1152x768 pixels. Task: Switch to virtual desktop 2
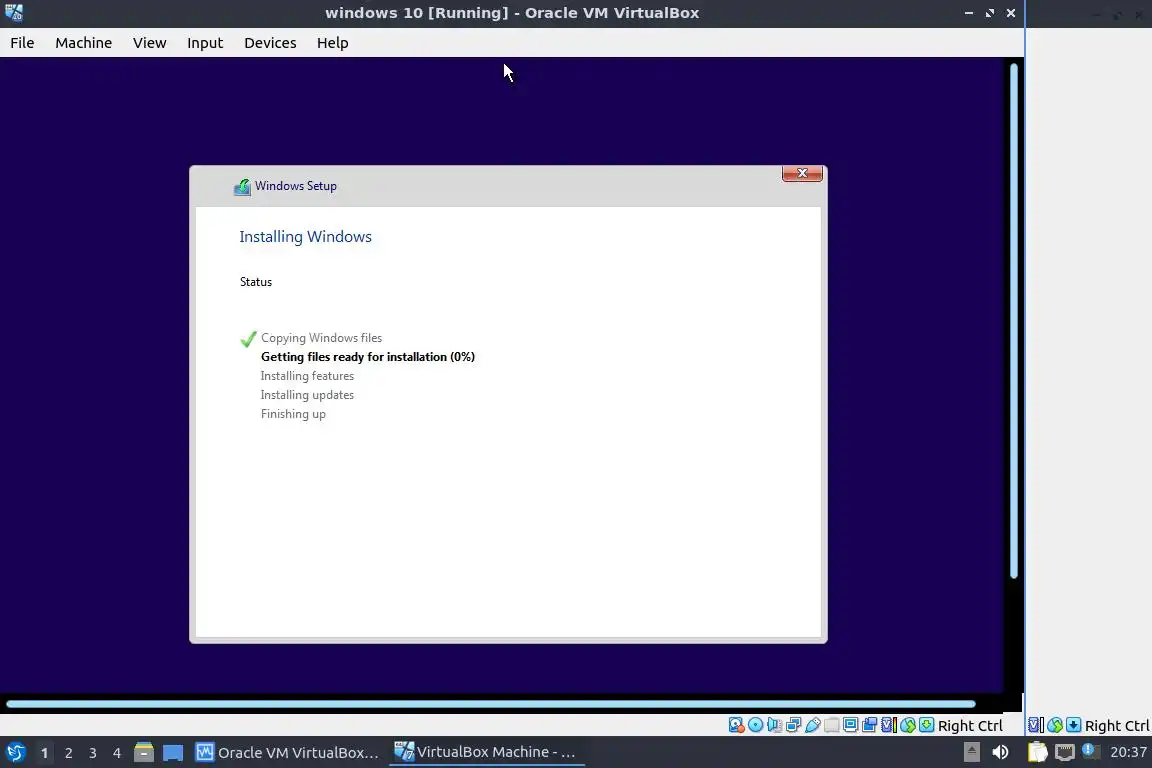coord(68,753)
